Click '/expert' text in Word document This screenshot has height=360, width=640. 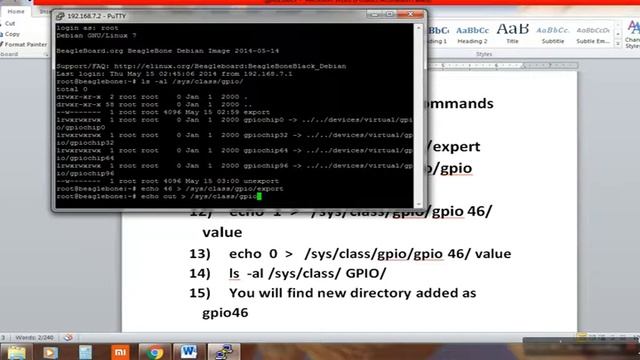[x=453, y=147]
